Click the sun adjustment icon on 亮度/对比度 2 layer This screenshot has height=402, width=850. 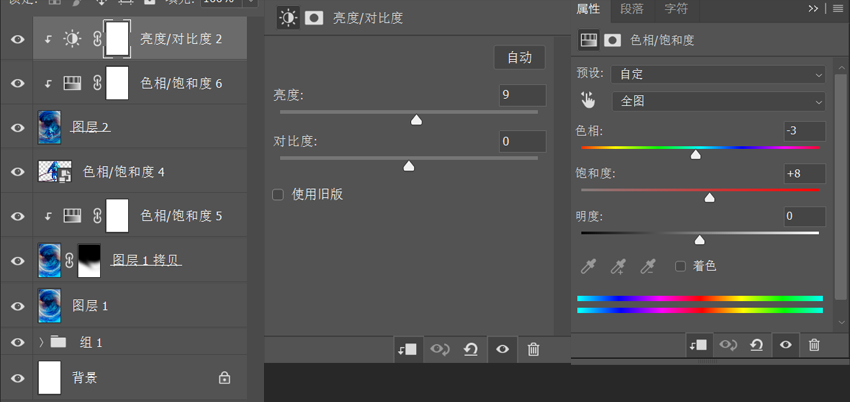(x=72, y=38)
